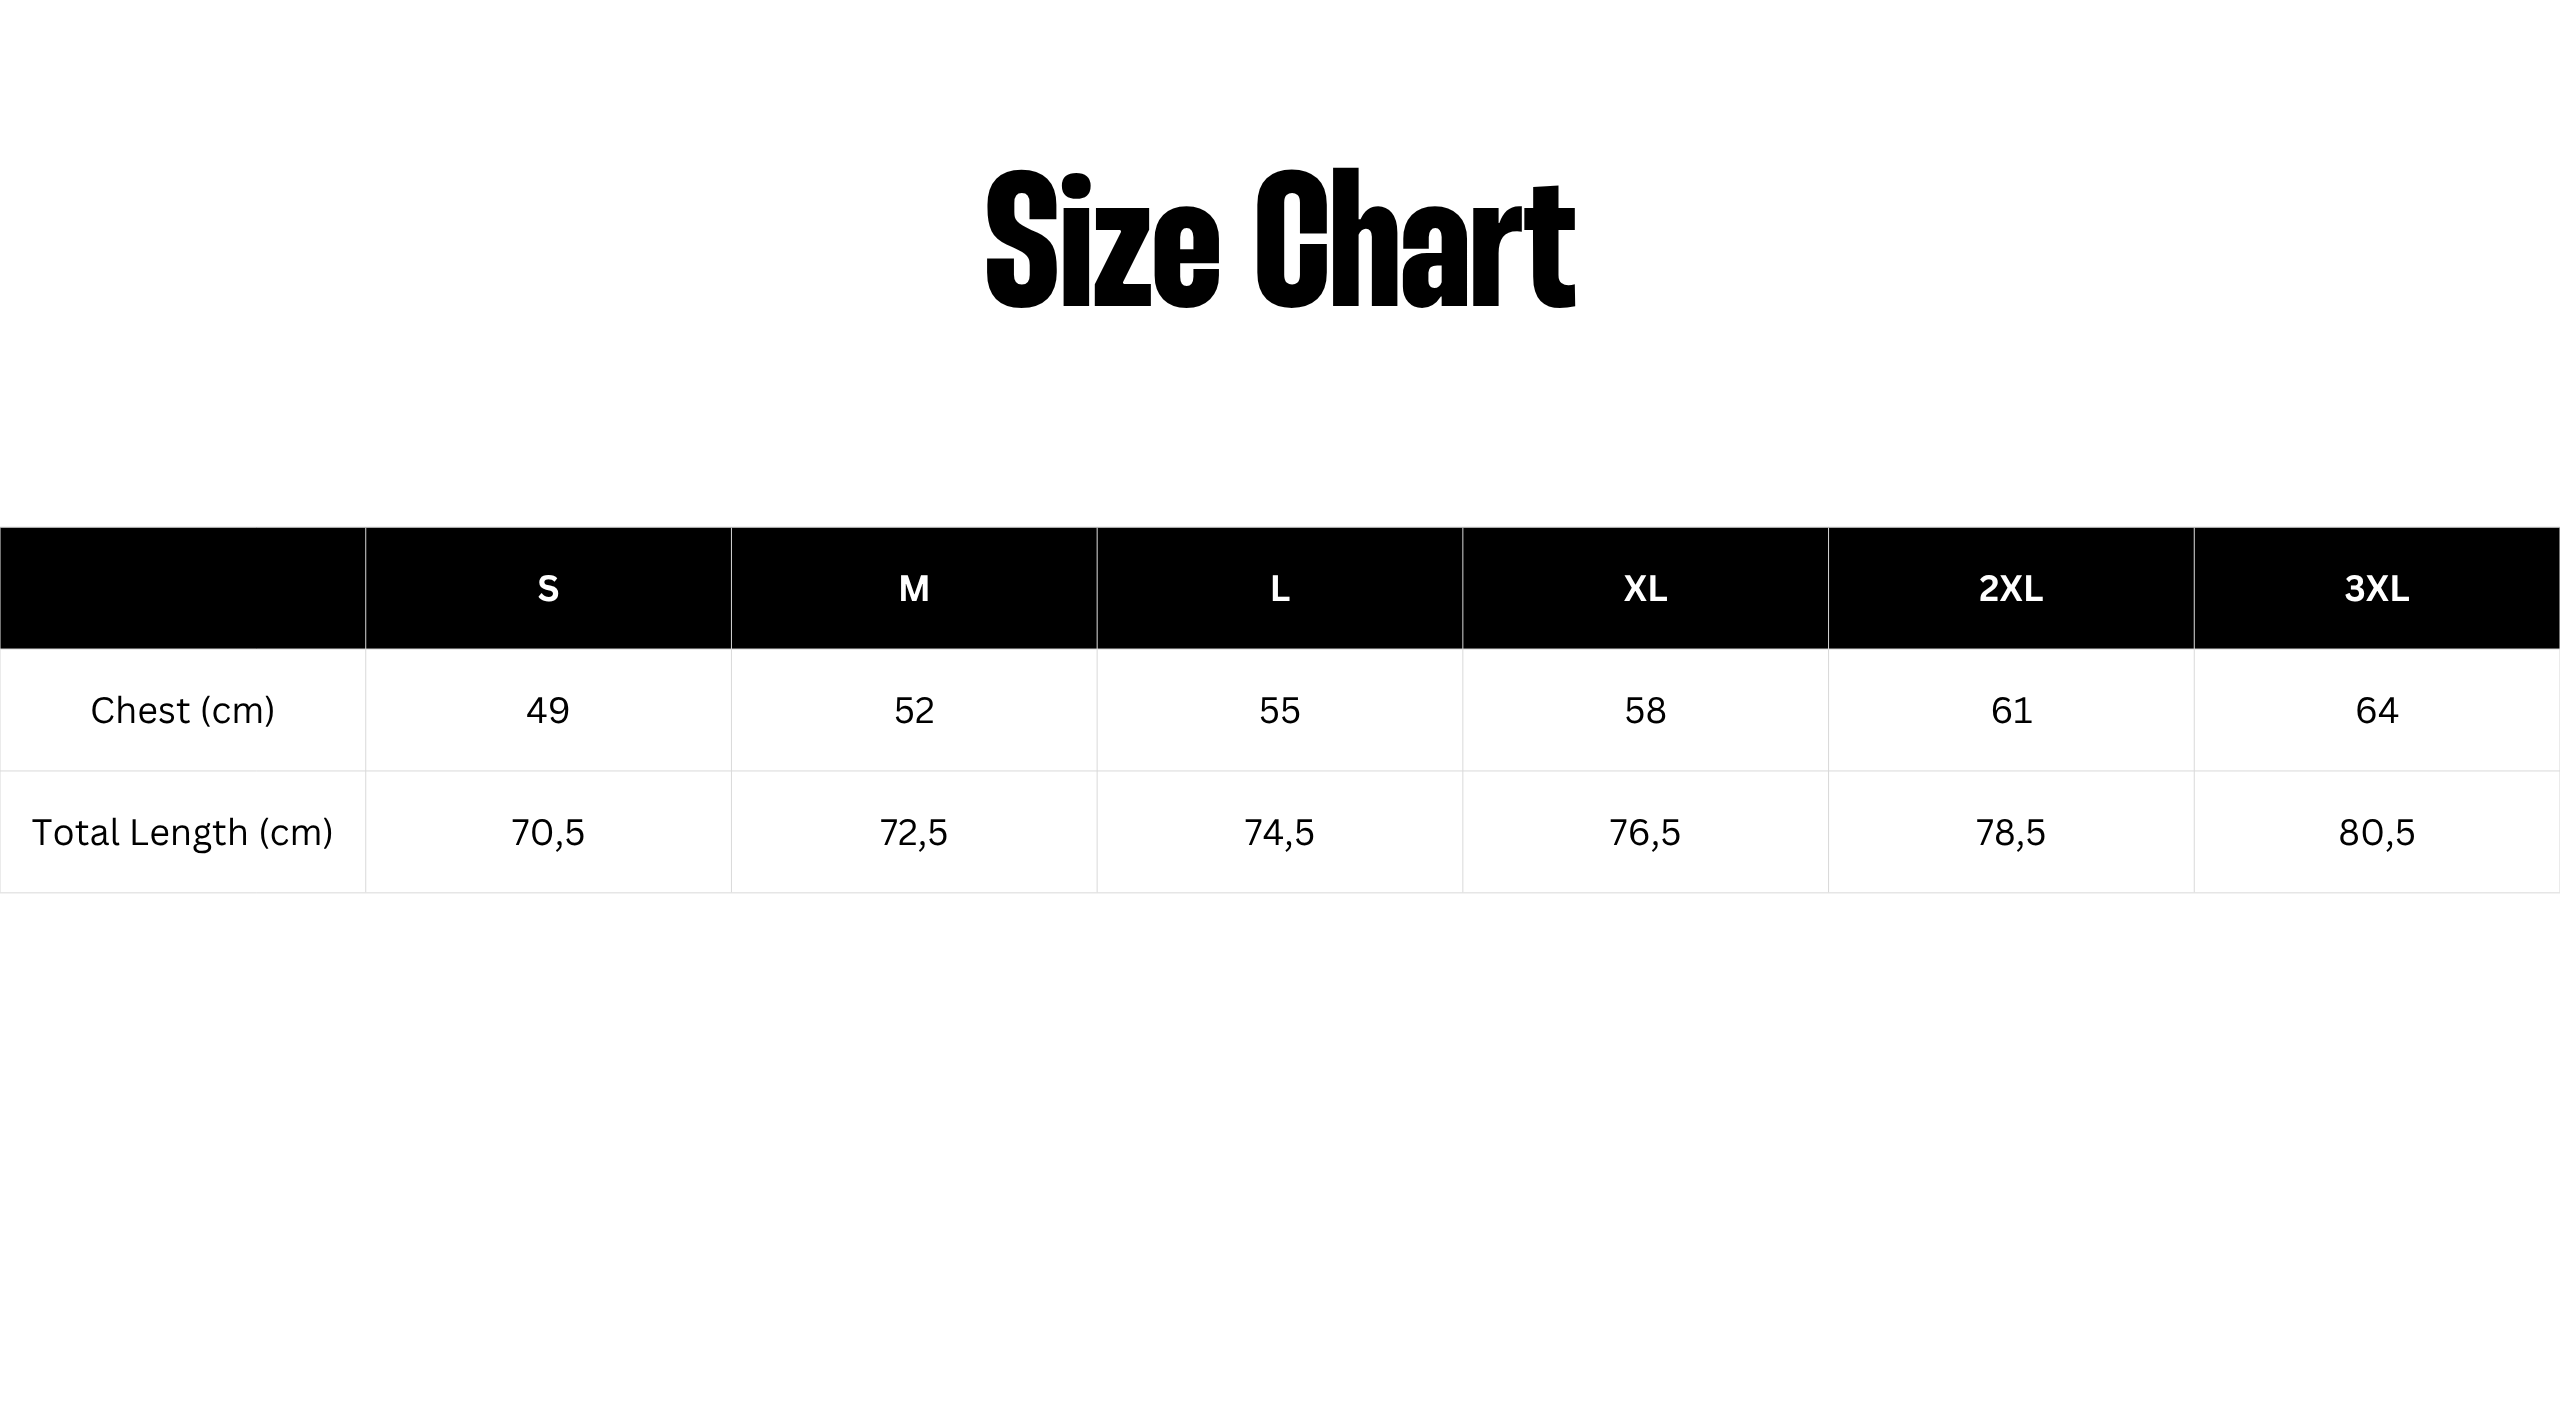Click the total length value 72,5
This screenshot has height=1420, width=2560.
[x=914, y=833]
